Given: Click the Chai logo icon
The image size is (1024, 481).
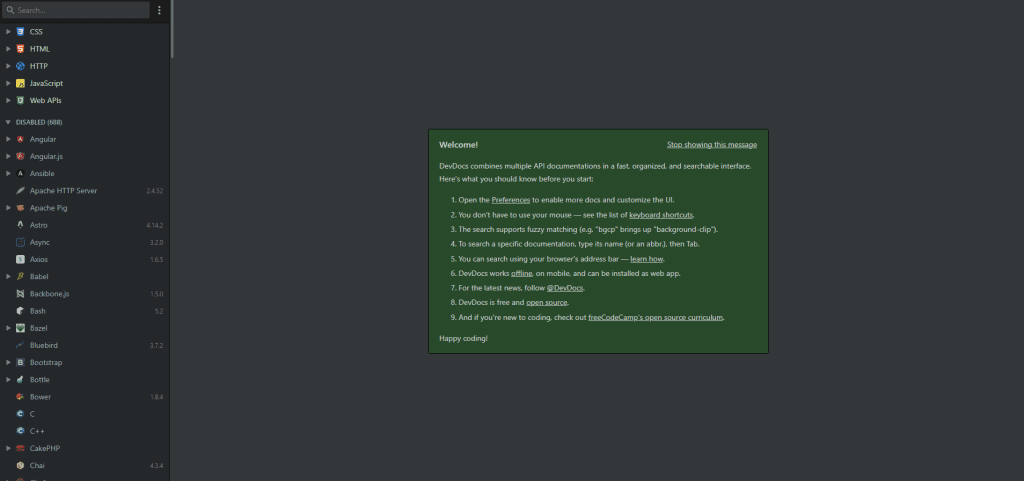Looking at the screenshot, I should pyautogui.click(x=20, y=466).
